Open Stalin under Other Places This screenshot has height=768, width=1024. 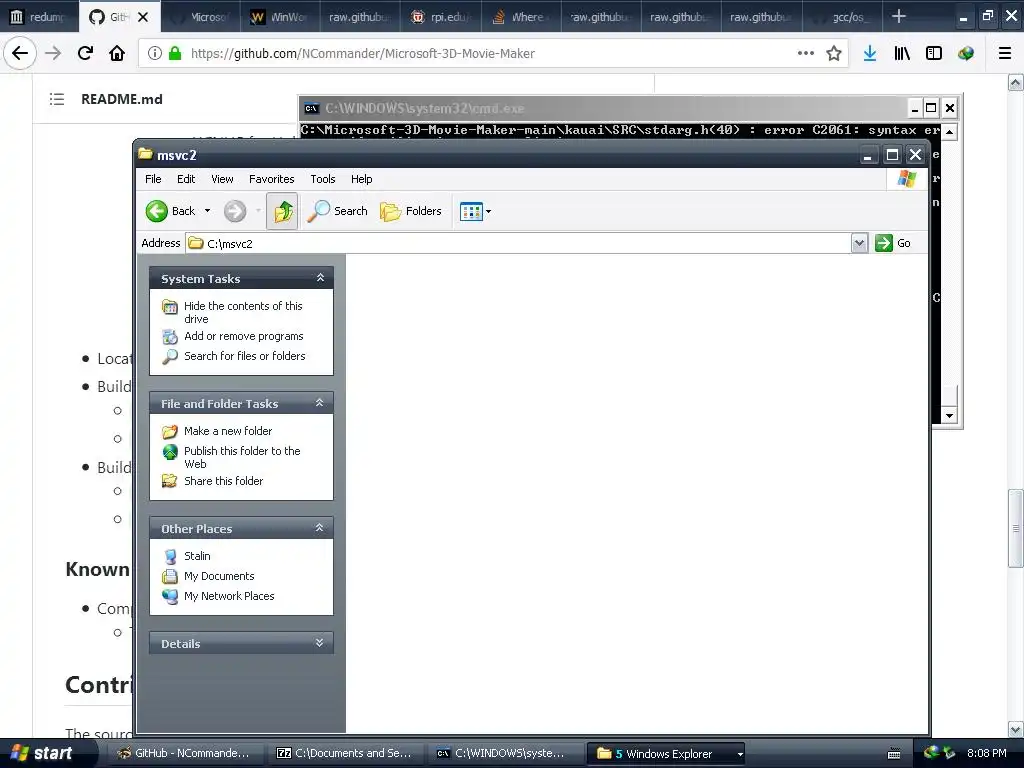[197, 556]
